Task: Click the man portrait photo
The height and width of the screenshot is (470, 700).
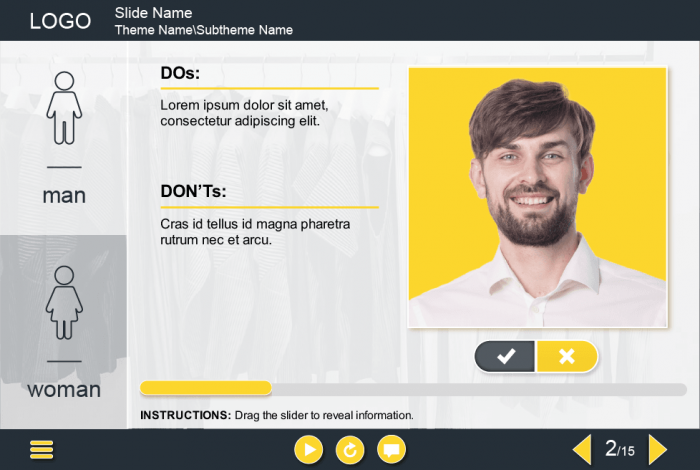Action: tap(538, 197)
